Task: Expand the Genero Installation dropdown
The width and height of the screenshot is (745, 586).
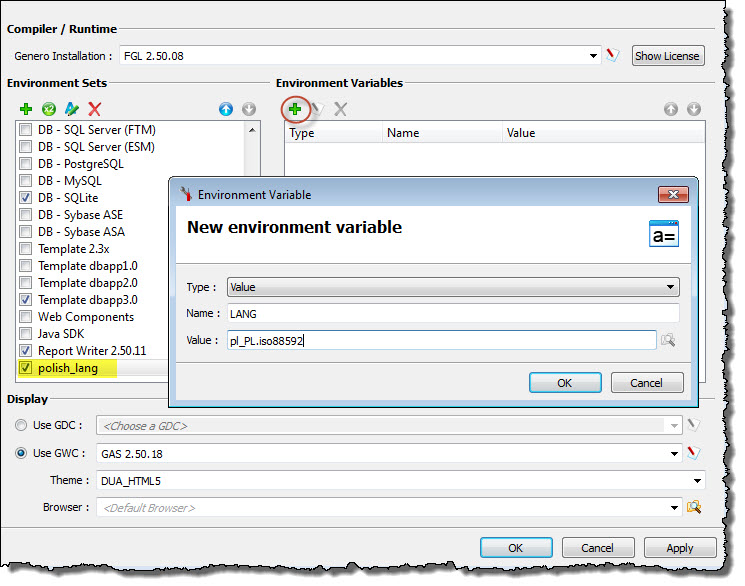Action: tap(594, 56)
